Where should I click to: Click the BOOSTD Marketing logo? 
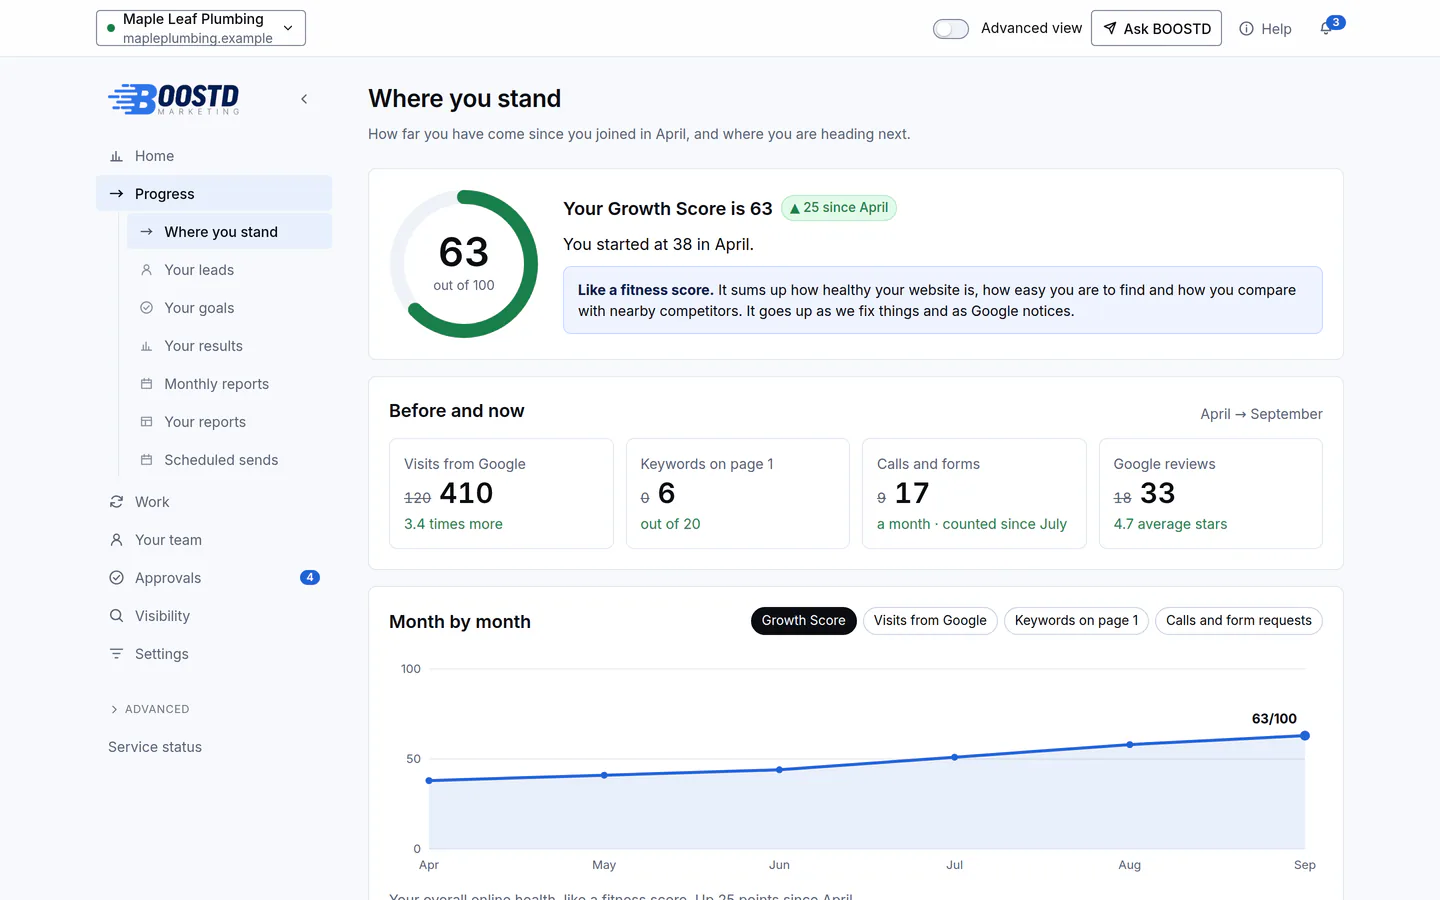point(174,99)
